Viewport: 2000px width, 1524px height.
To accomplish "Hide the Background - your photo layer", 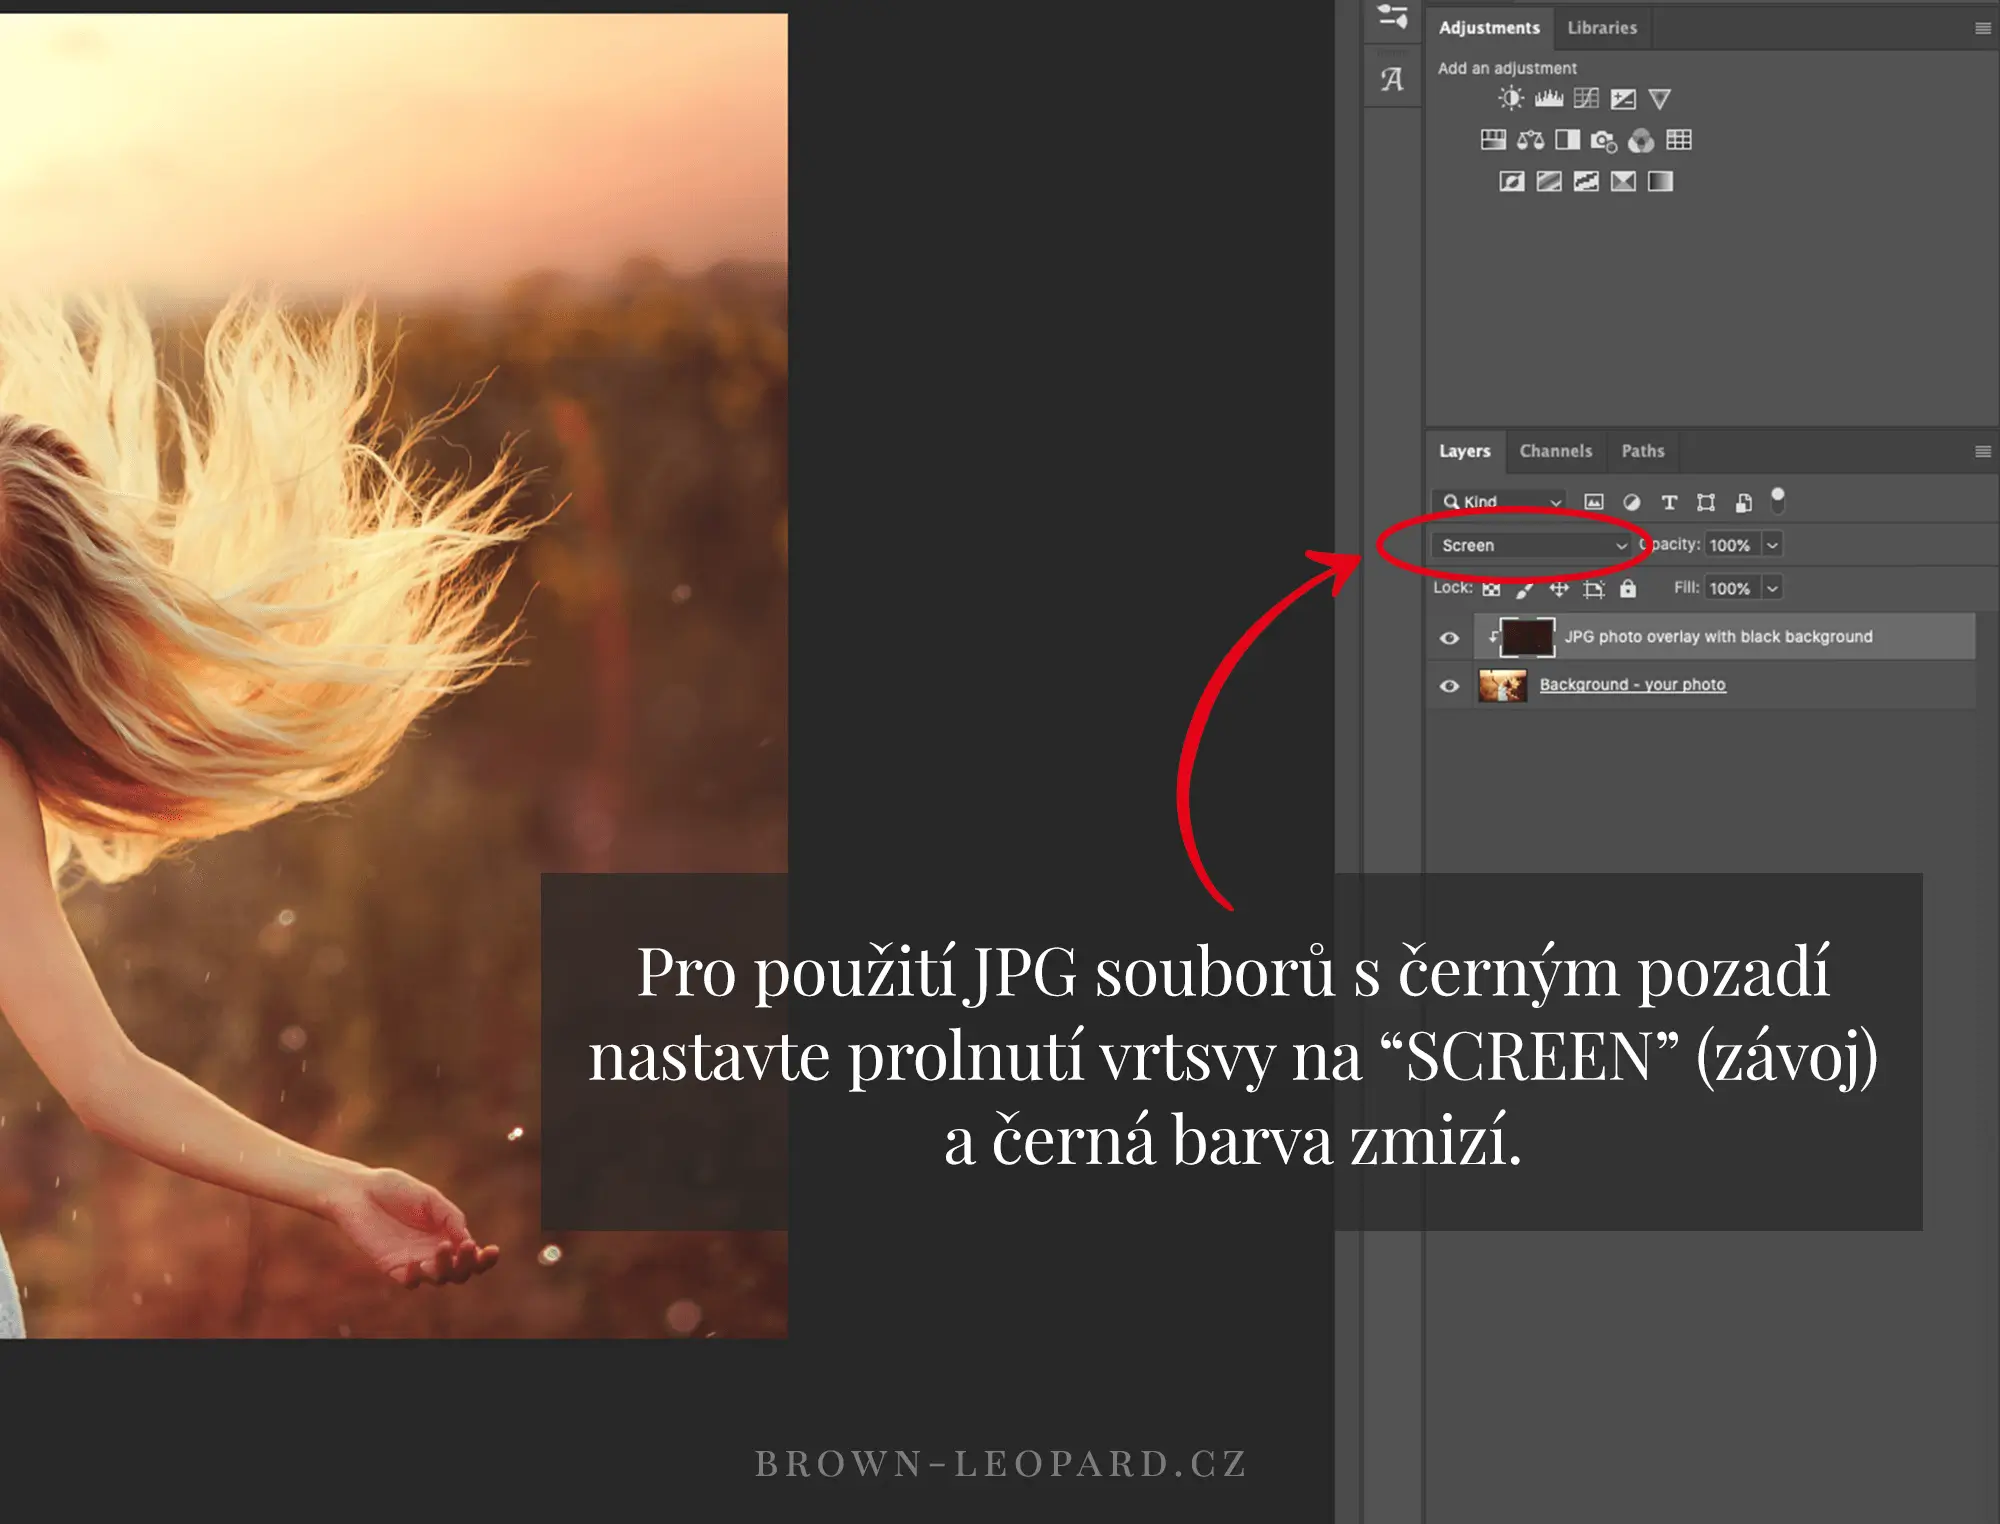I will (x=1449, y=686).
